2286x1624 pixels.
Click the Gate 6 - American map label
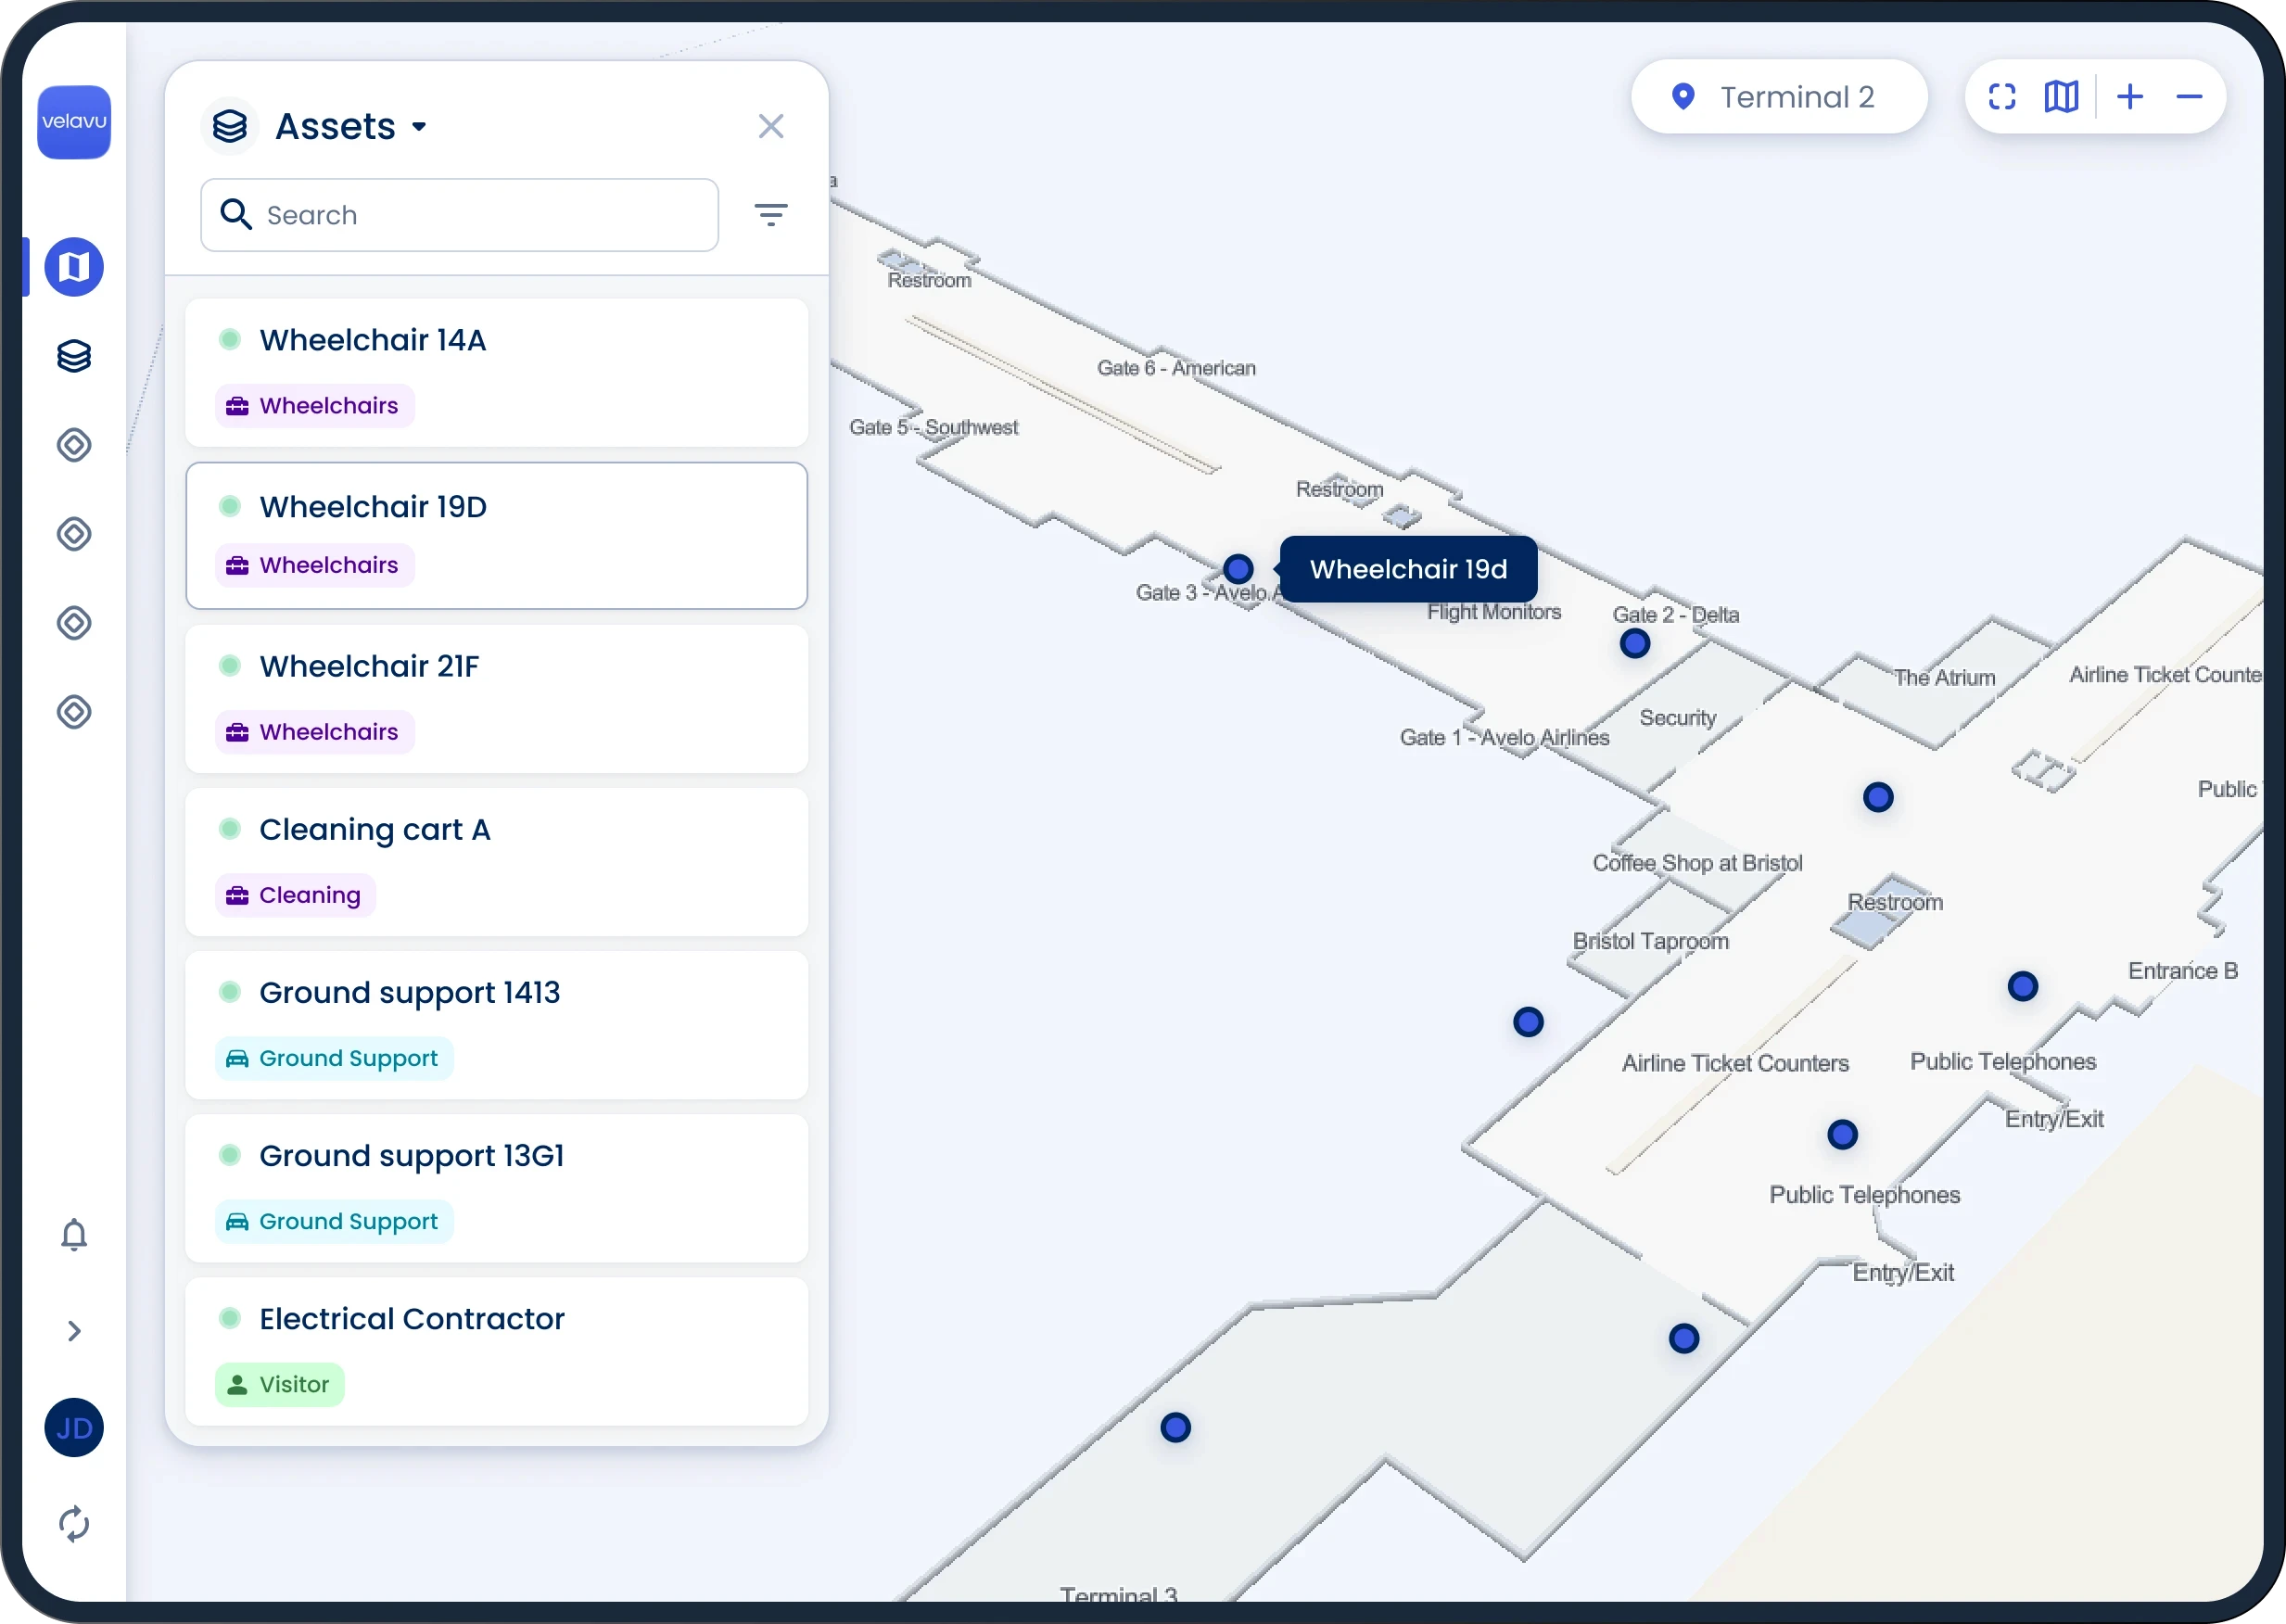pyautogui.click(x=1176, y=368)
